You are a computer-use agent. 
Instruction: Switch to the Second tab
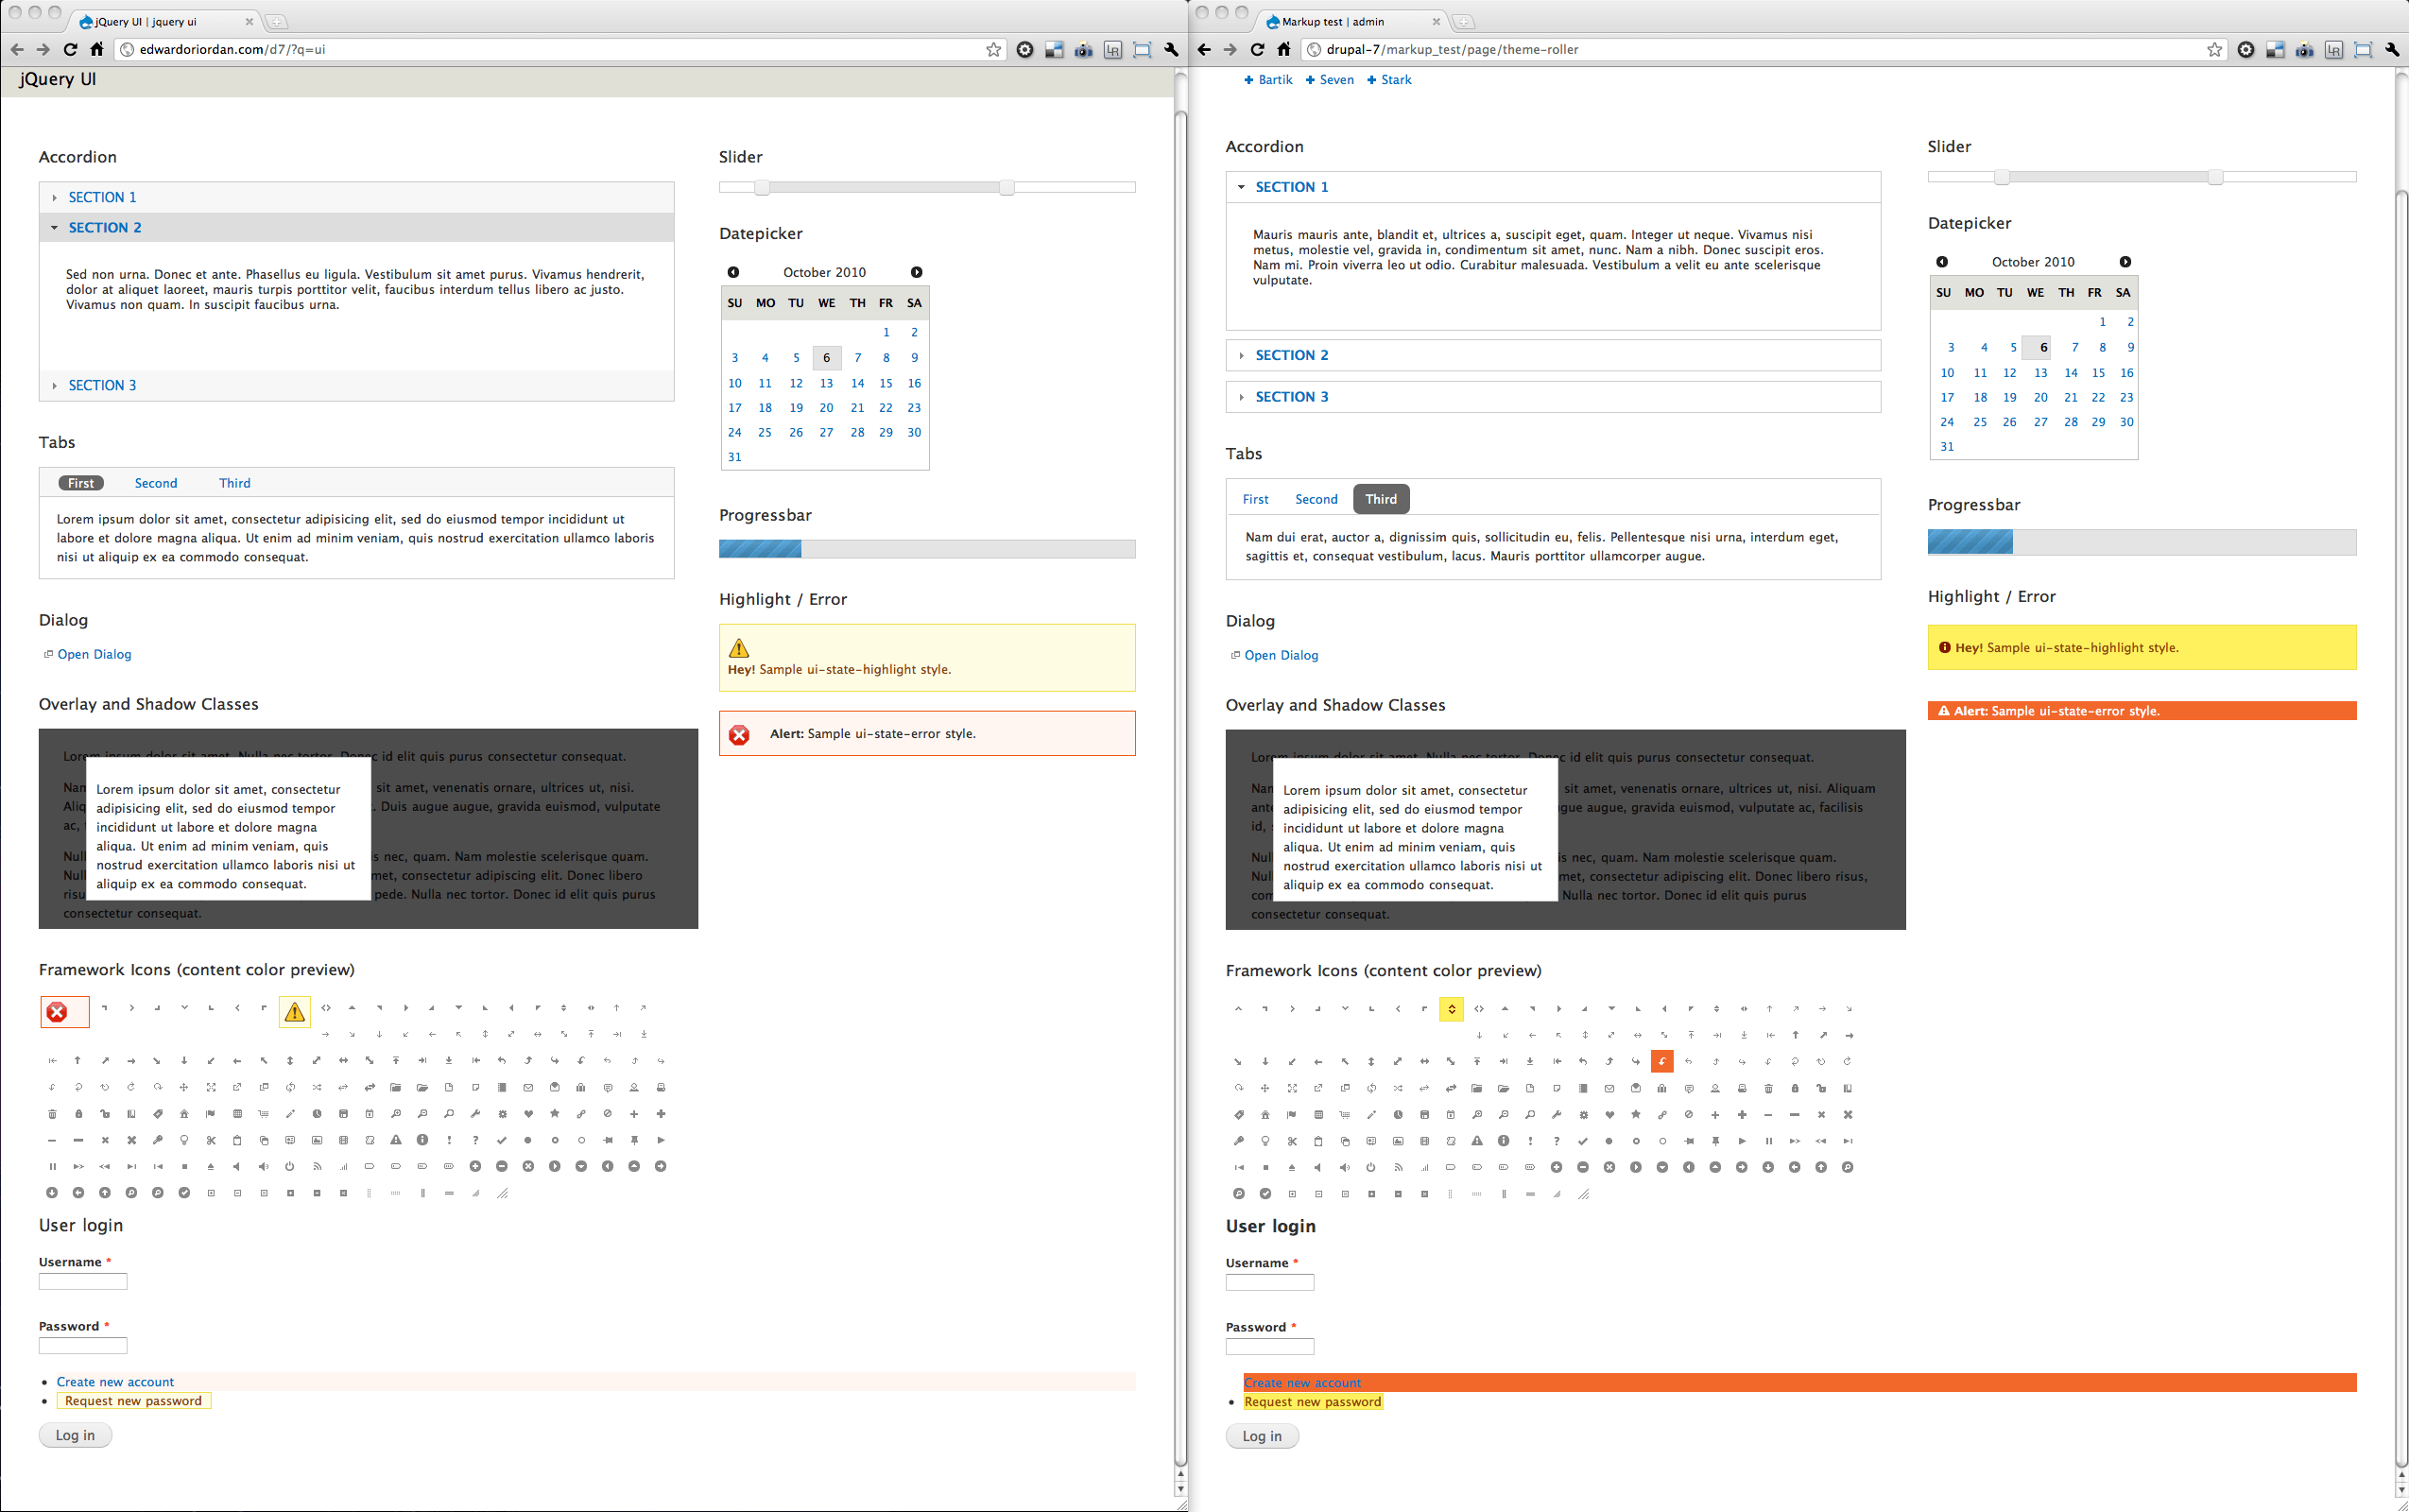click(156, 483)
